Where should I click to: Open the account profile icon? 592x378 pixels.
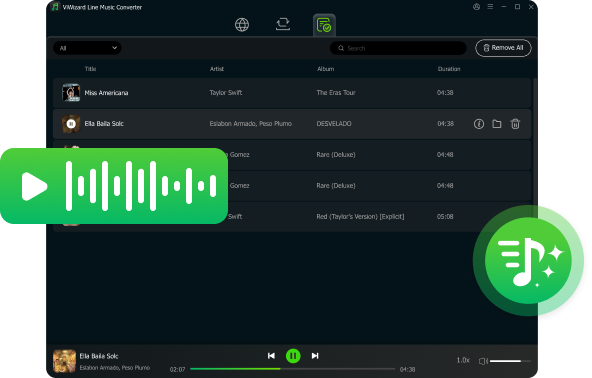click(x=476, y=7)
